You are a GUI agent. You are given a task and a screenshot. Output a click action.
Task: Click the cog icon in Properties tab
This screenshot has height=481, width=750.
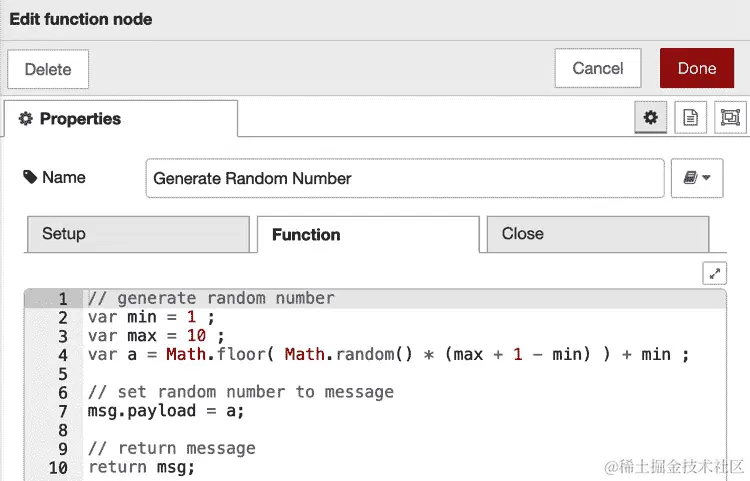point(25,119)
